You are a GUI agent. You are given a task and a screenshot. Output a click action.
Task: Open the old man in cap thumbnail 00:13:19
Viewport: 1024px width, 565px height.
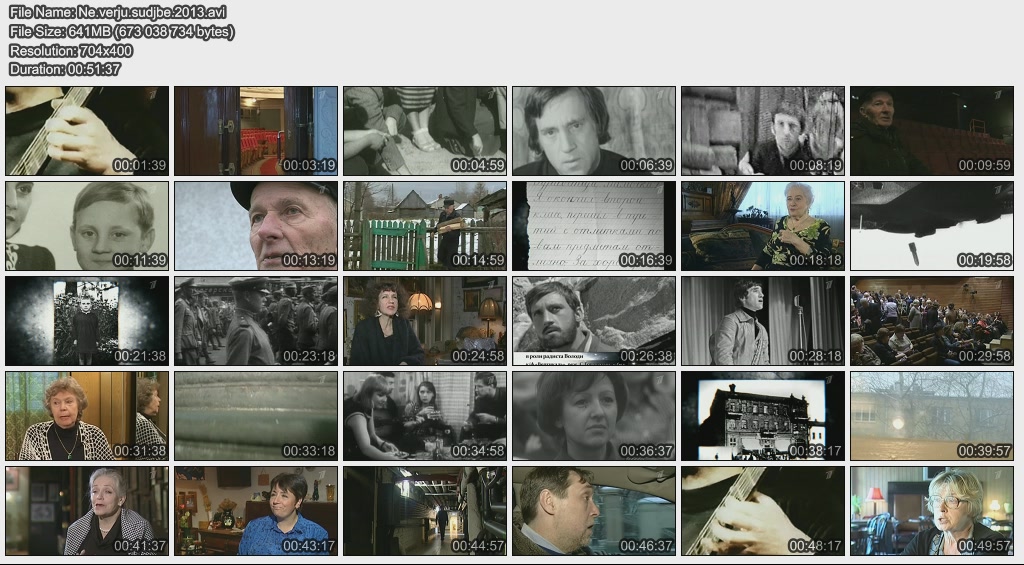tap(256, 226)
